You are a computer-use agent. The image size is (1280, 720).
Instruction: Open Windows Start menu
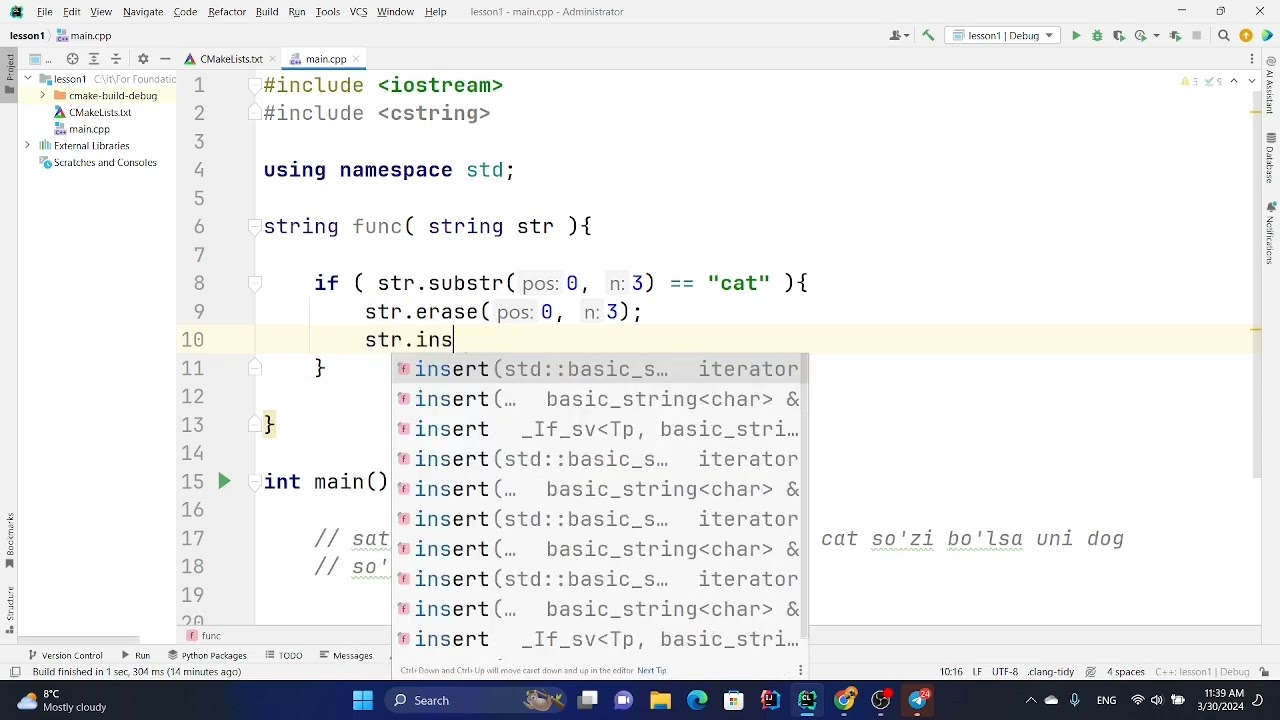tap(362, 700)
